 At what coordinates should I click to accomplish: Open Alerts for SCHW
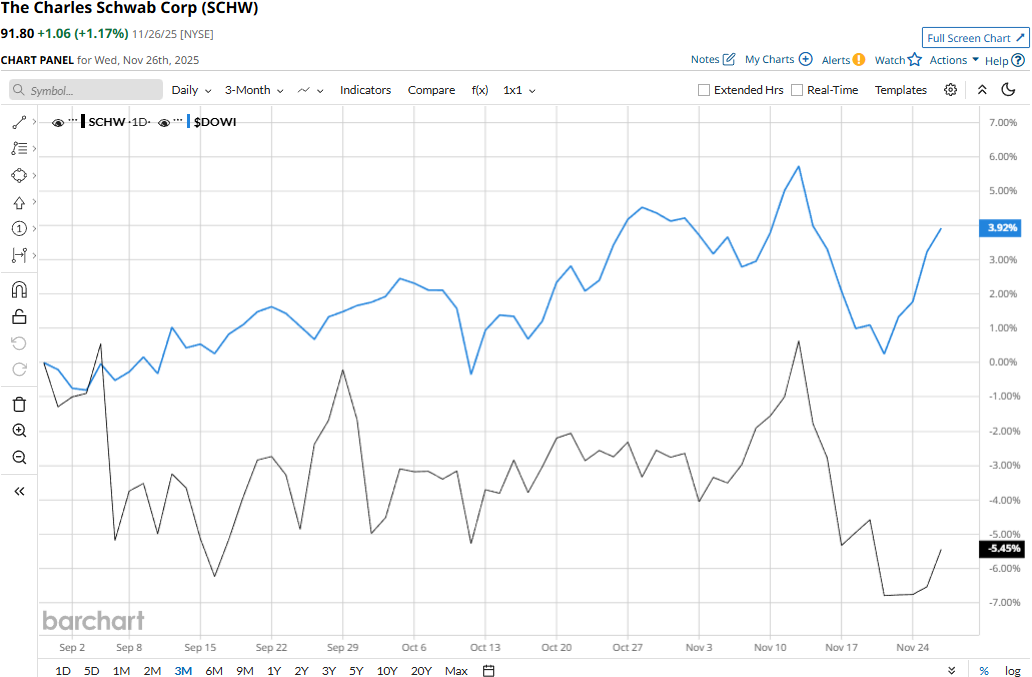843,60
